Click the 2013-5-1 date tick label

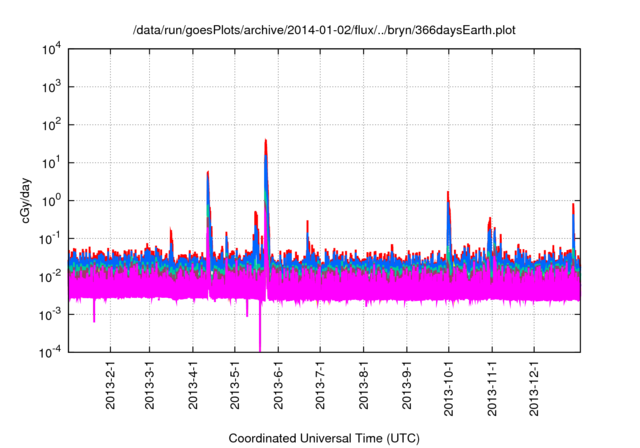235,385
